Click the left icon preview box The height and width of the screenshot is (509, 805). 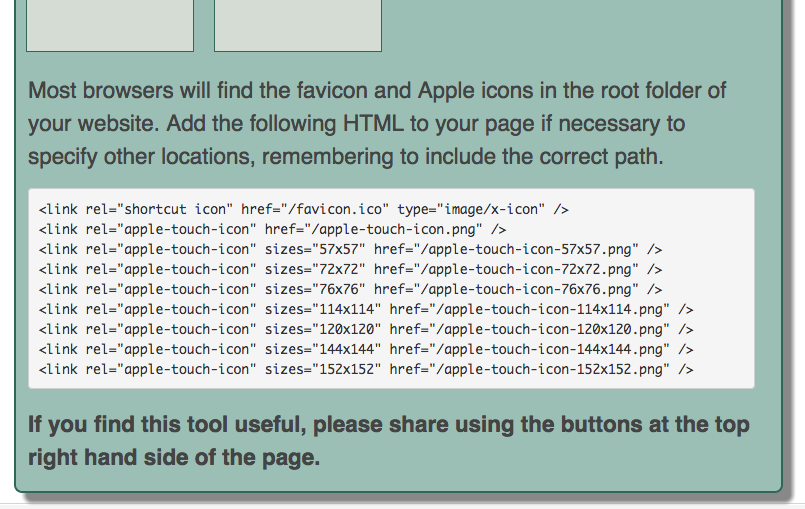click(x=109, y=25)
